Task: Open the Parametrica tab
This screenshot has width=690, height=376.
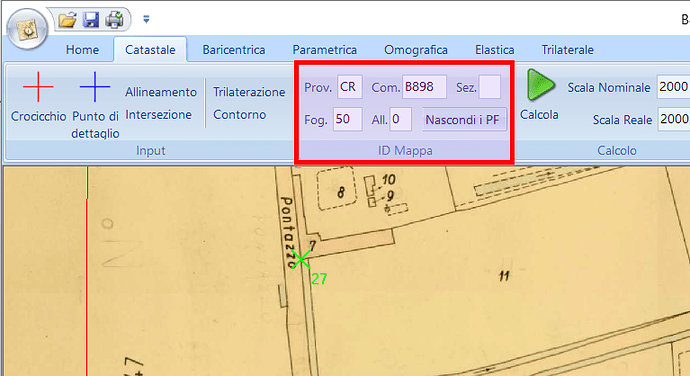Action: click(324, 50)
